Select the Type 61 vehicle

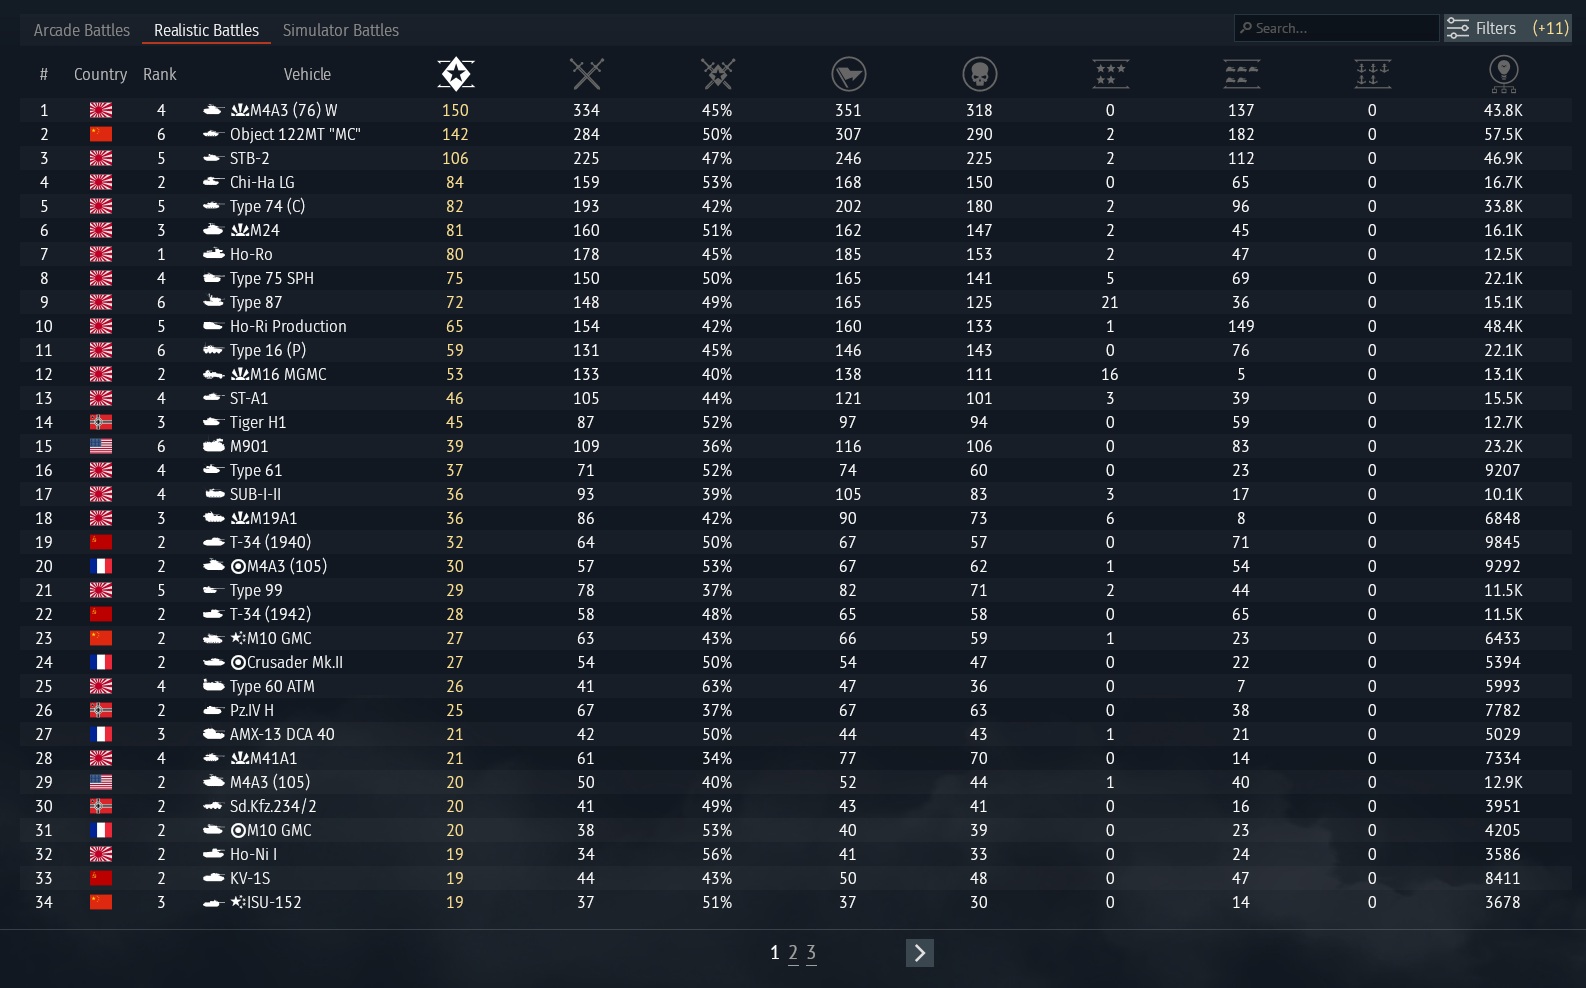[256, 470]
